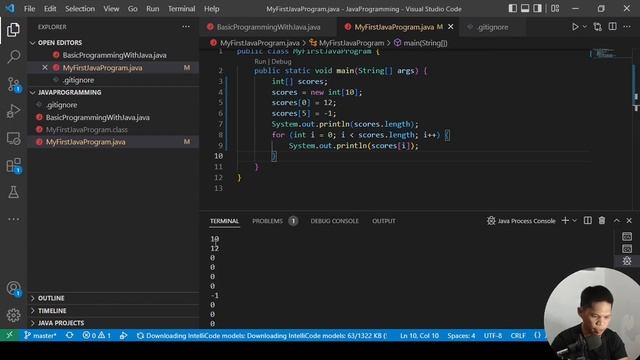Viewport: 640px width, 360px height.
Task: Split the editor to the right
Action: coord(612,27)
